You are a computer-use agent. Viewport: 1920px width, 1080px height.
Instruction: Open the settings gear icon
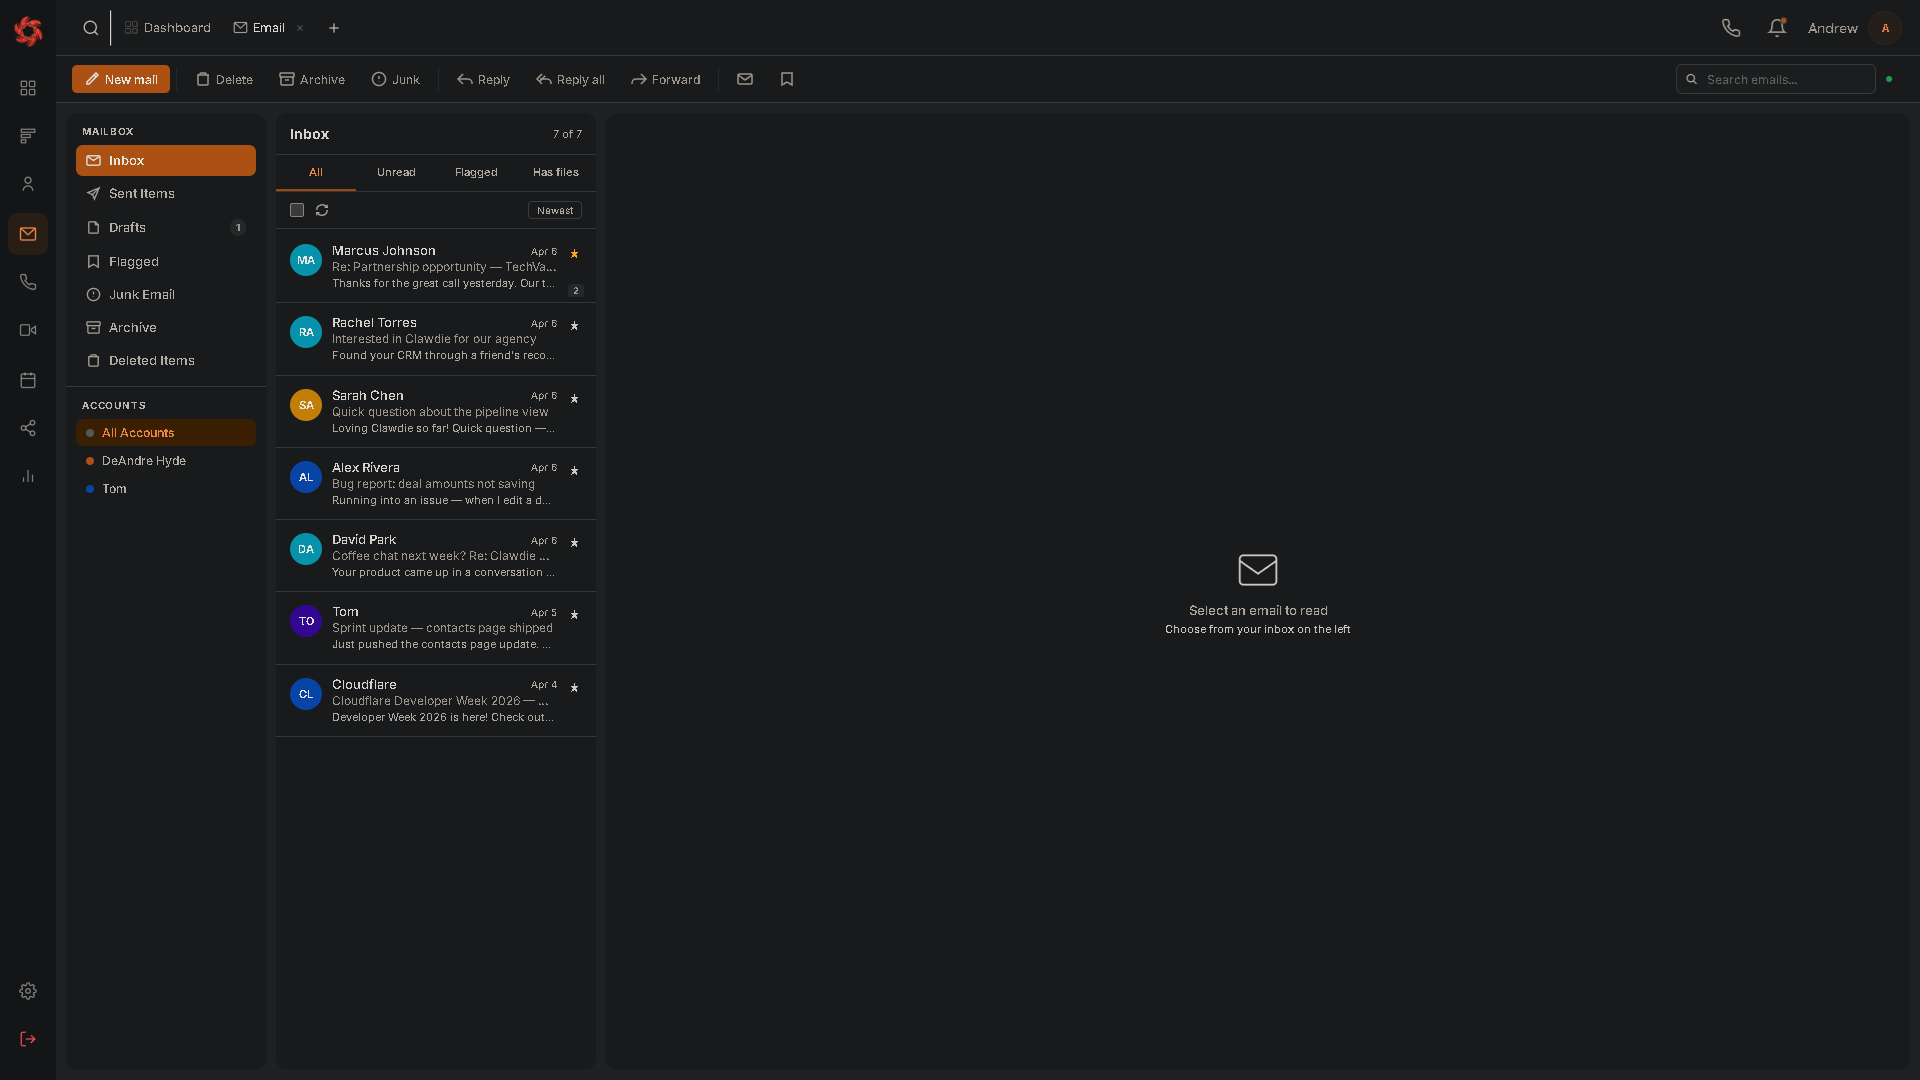[x=28, y=991]
